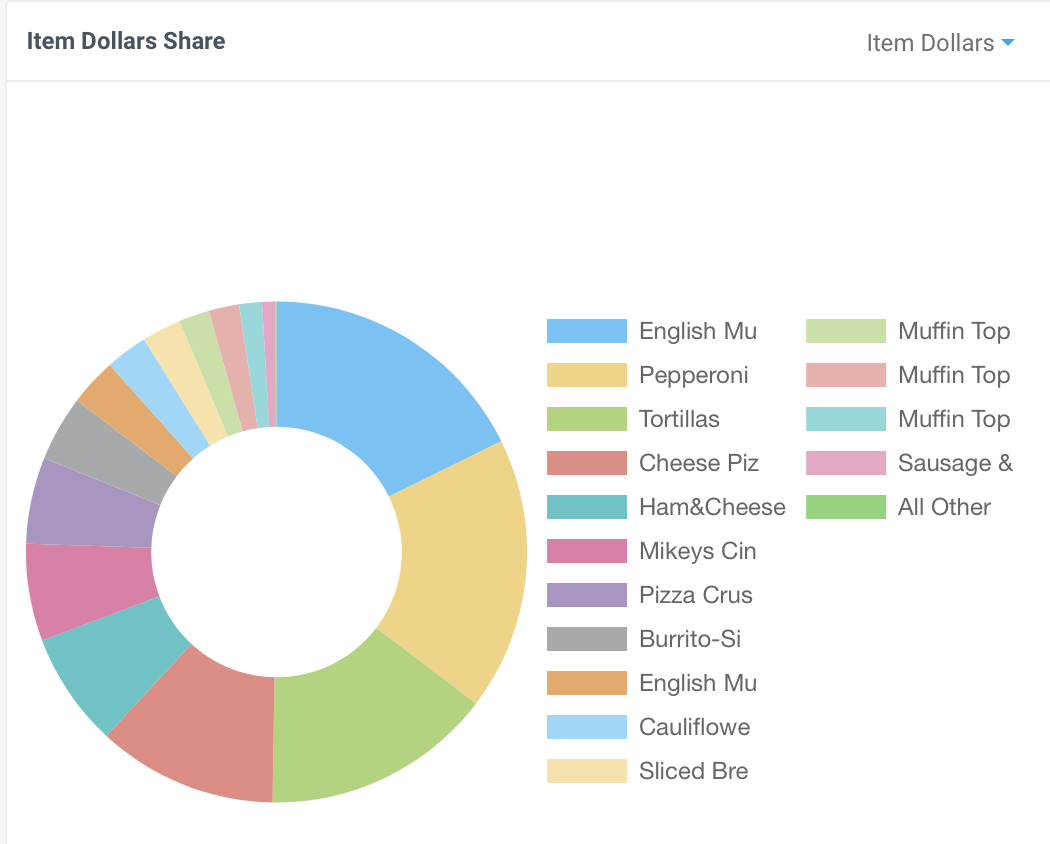Click the Pizza Crus legend label
Screen dimensions: 1050x844
696,595
